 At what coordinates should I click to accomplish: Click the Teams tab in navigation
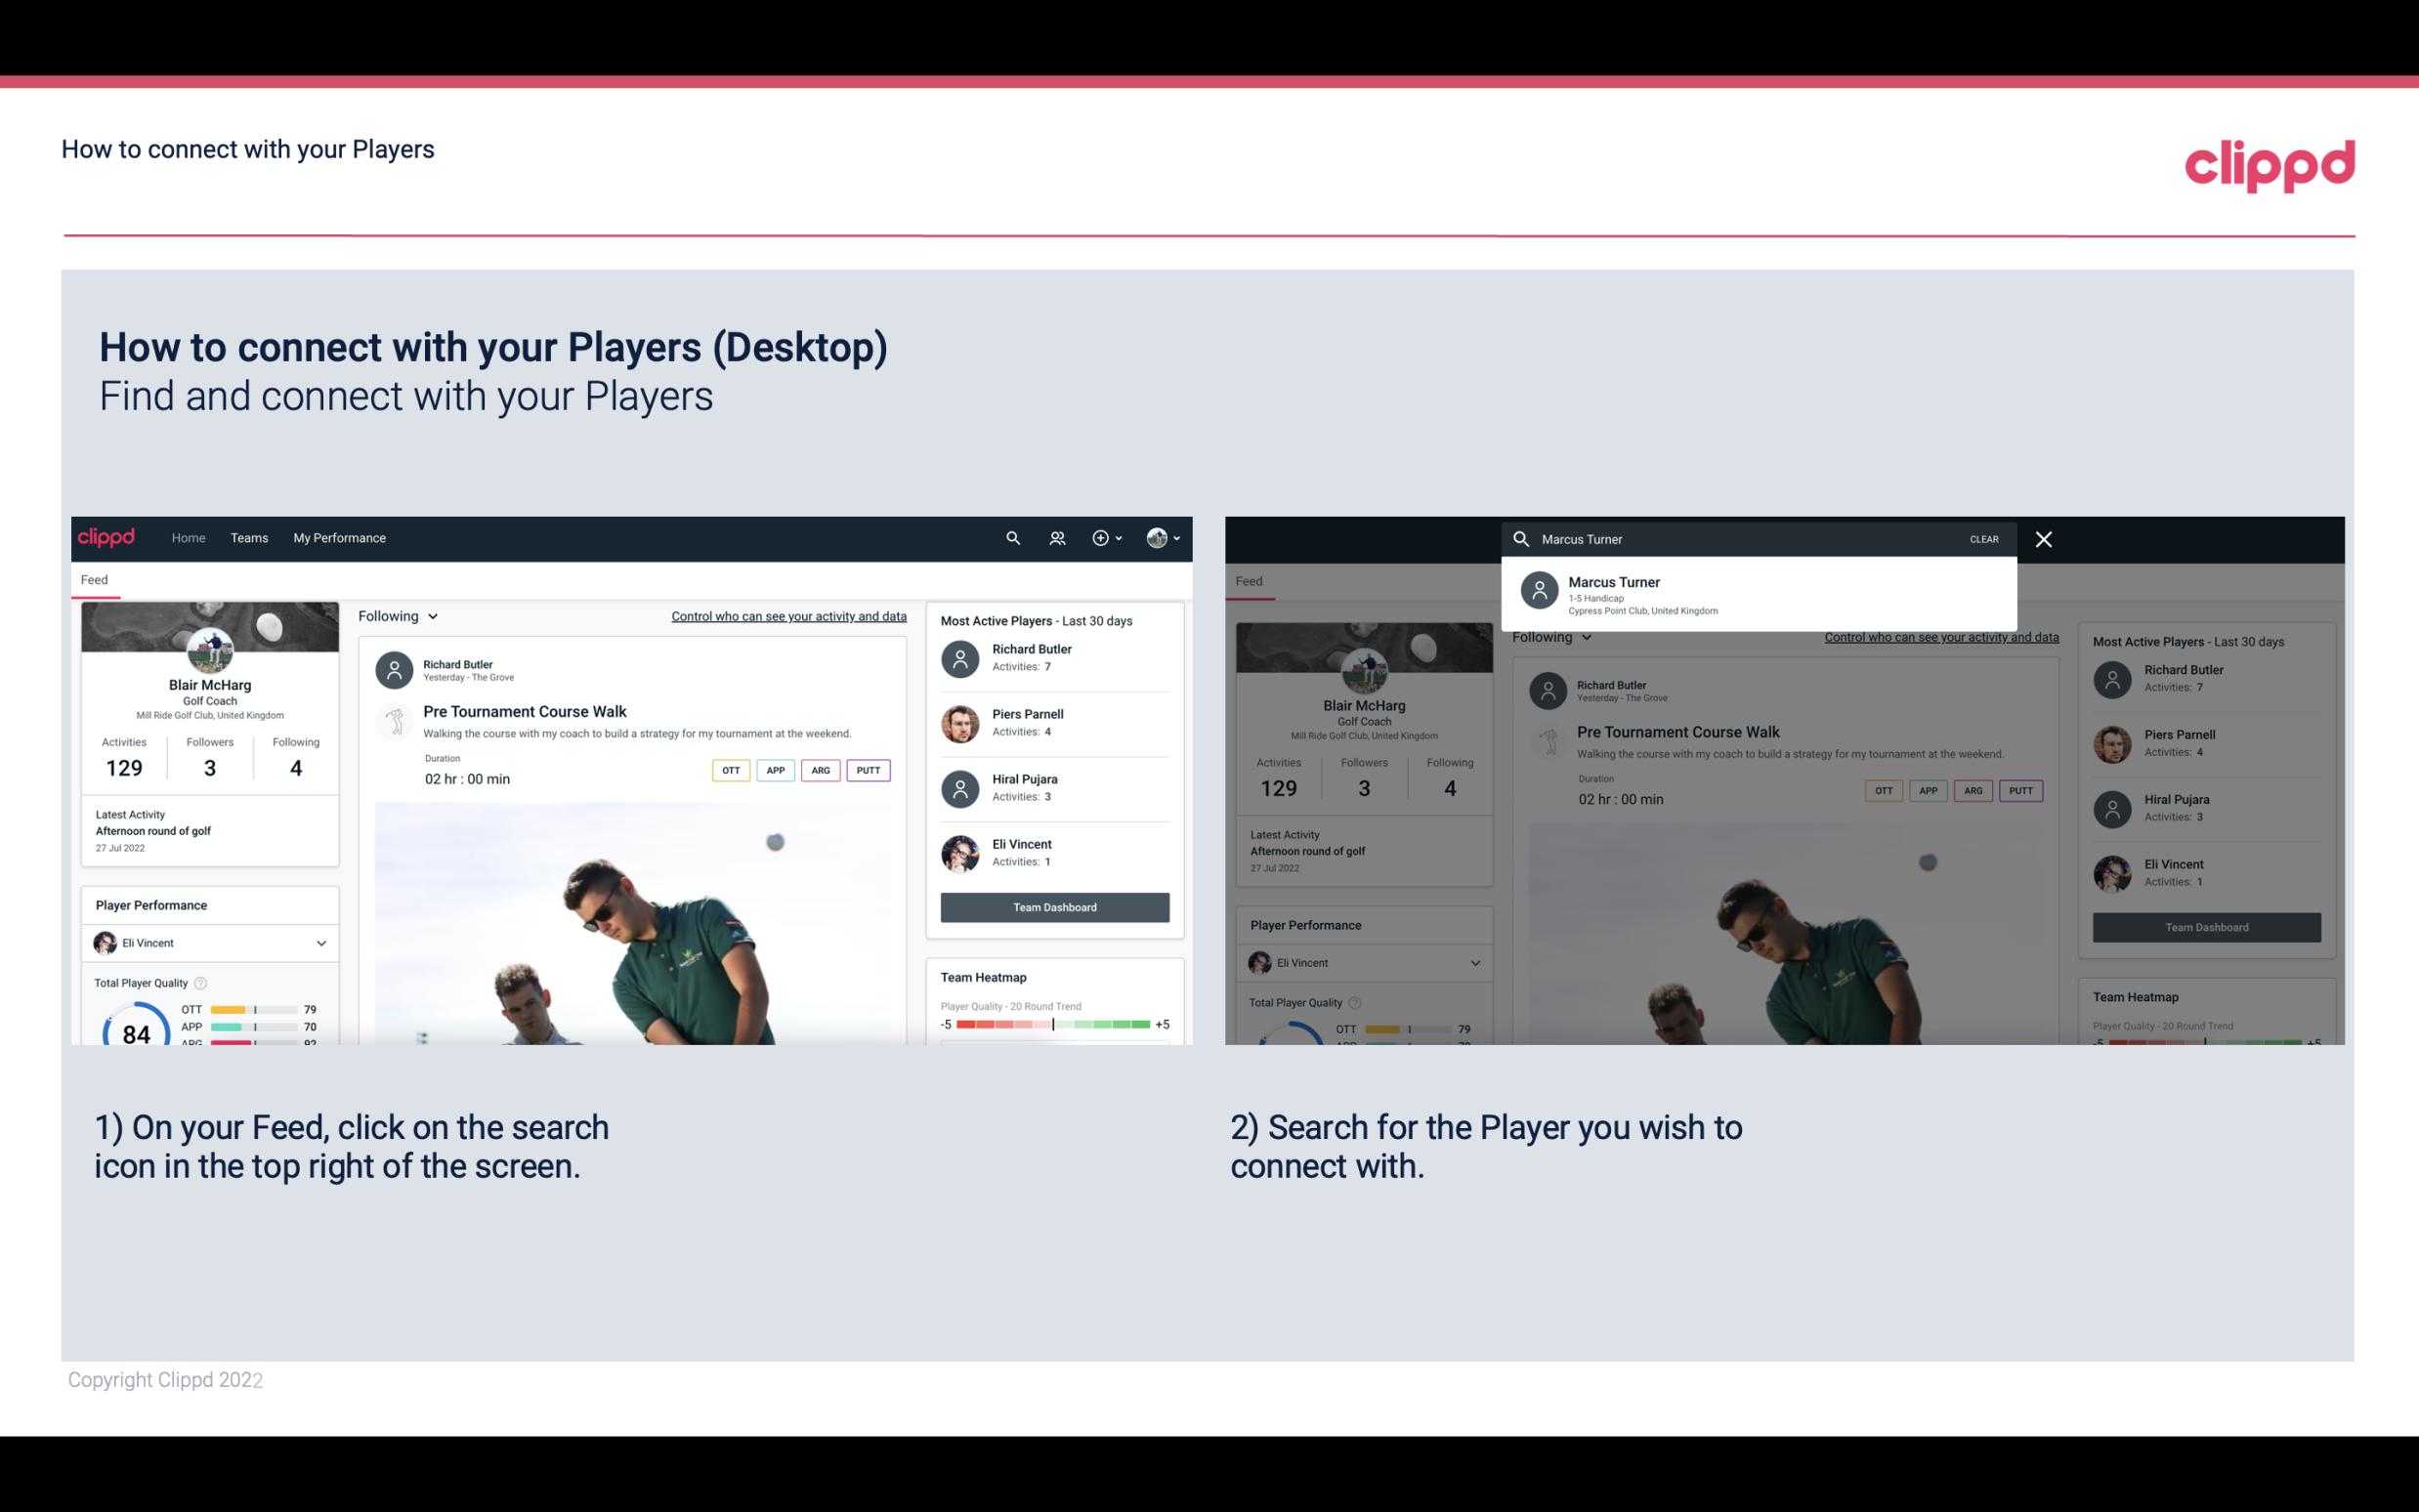(x=247, y=536)
